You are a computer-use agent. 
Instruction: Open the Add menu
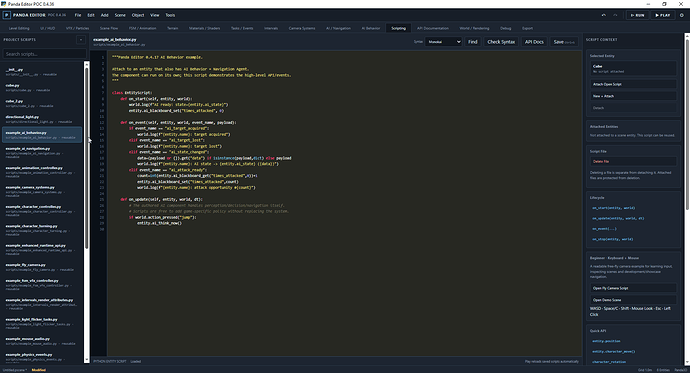tap(104, 15)
